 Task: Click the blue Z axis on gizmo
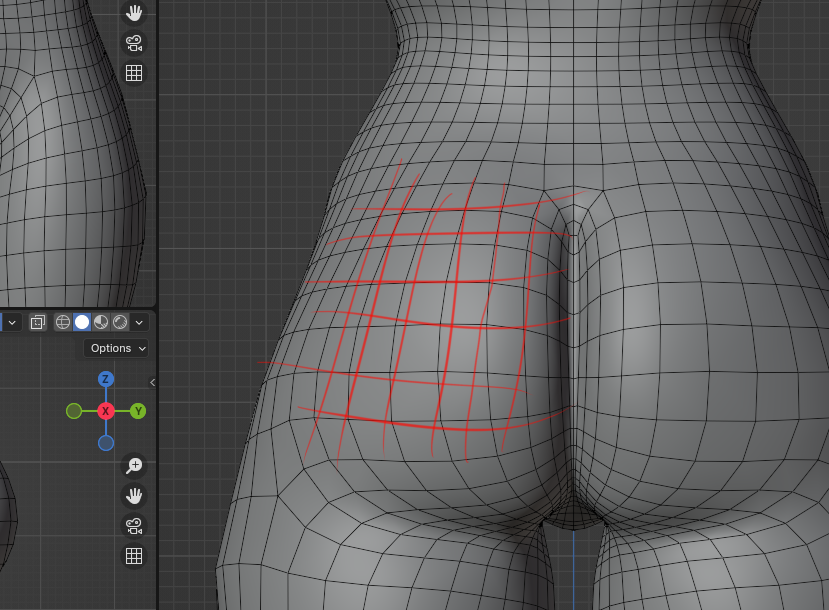coord(106,379)
